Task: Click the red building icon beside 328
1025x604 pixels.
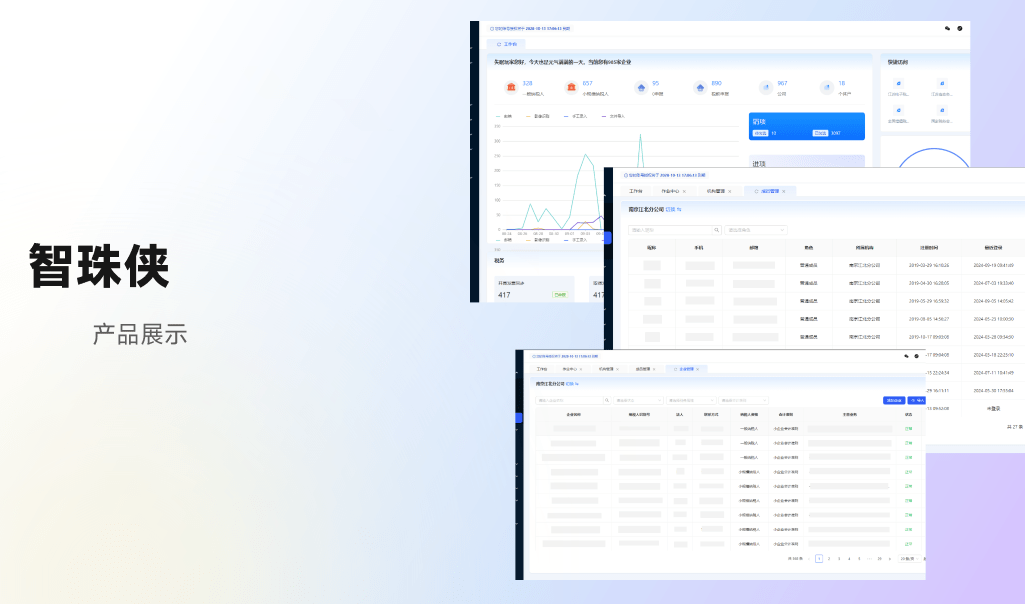Action: pyautogui.click(x=511, y=88)
